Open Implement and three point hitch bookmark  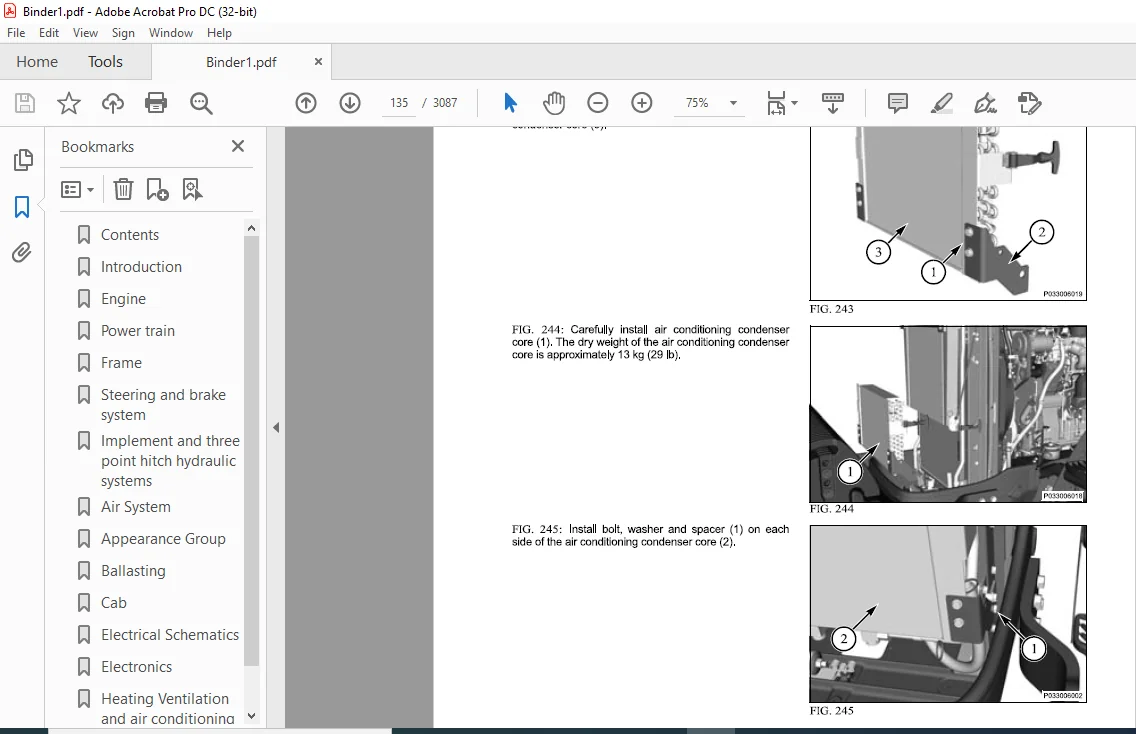170,461
